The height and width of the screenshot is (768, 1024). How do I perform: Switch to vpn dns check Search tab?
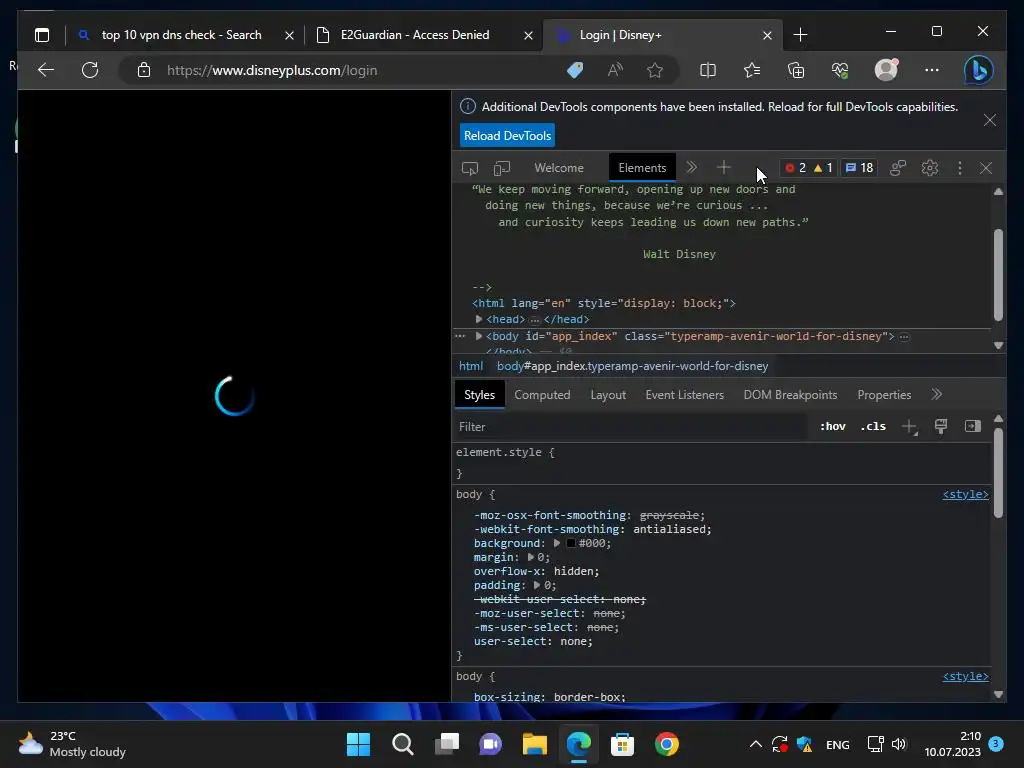[x=182, y=35]
